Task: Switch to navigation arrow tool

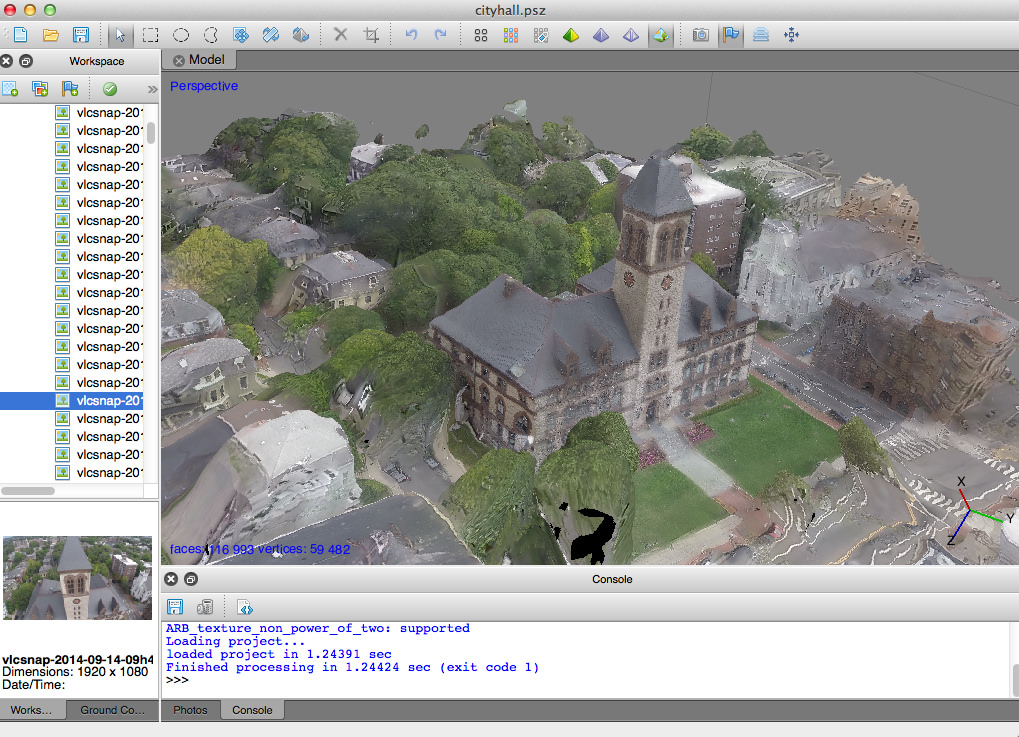Action: [120, 35]
